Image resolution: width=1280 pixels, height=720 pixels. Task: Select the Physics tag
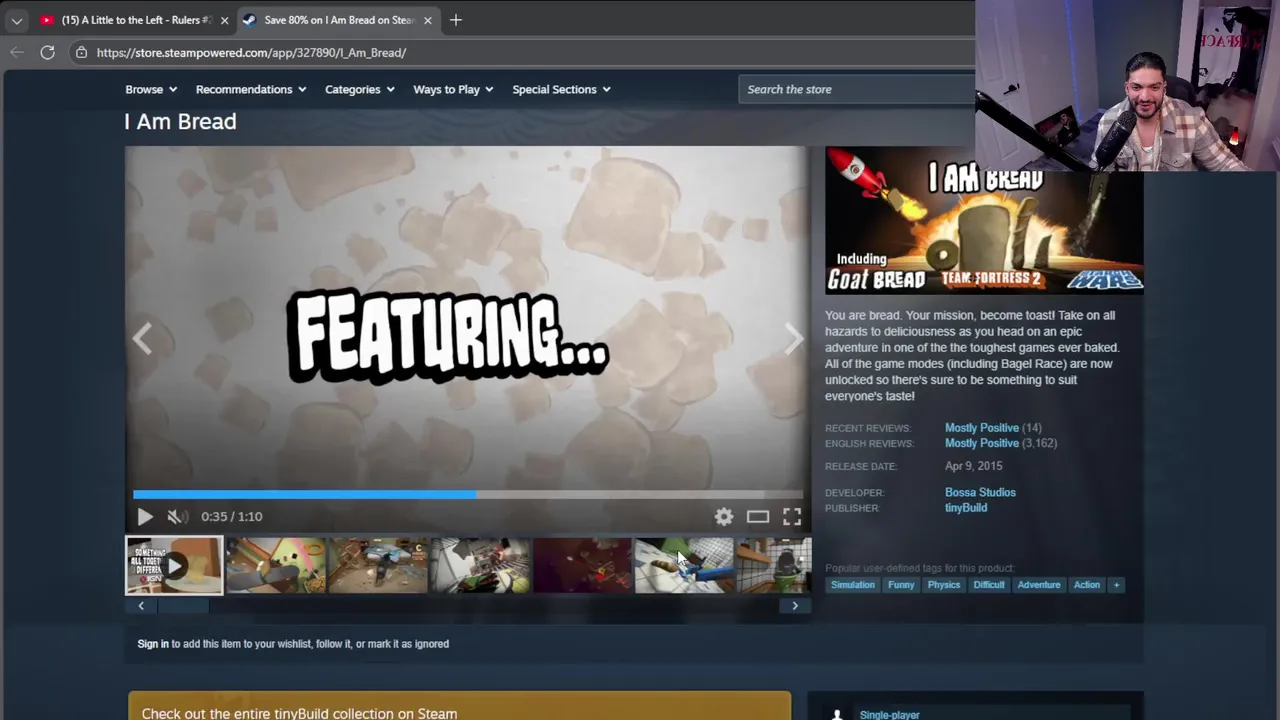click(944, 585)
